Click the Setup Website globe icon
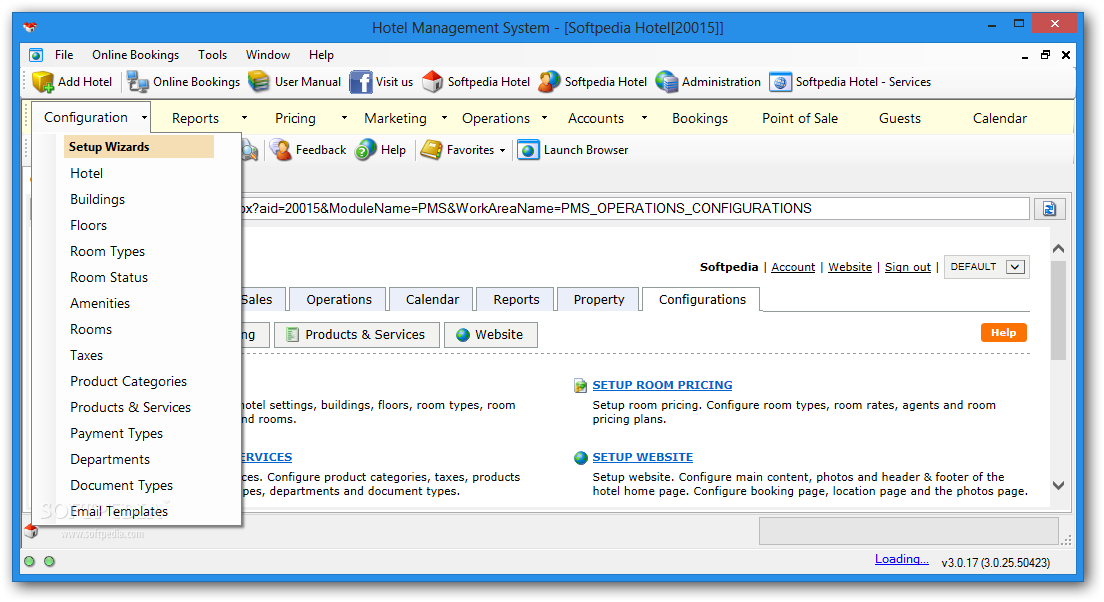 pos(580,458)
